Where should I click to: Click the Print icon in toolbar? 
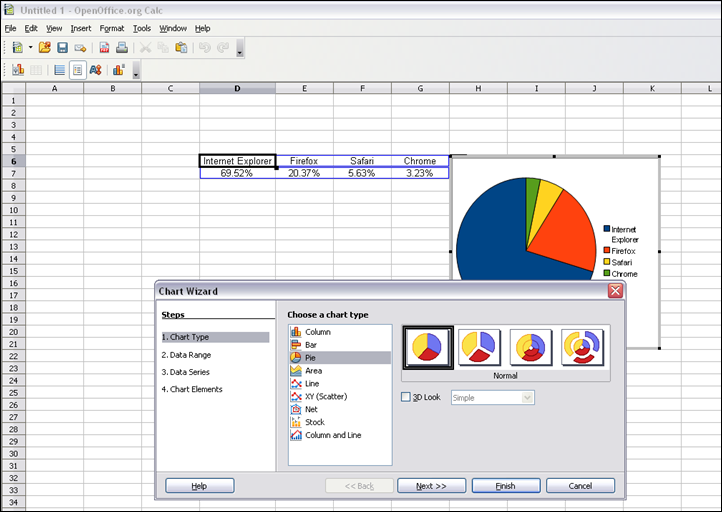click(x=121, y=47)
